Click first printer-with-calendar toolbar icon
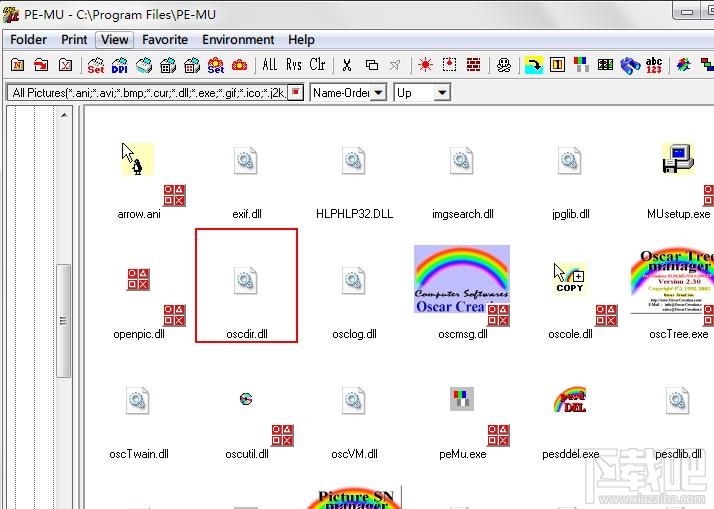Viewport: 714px width, 509px height. pyautogui.click(x=168, y=65)
